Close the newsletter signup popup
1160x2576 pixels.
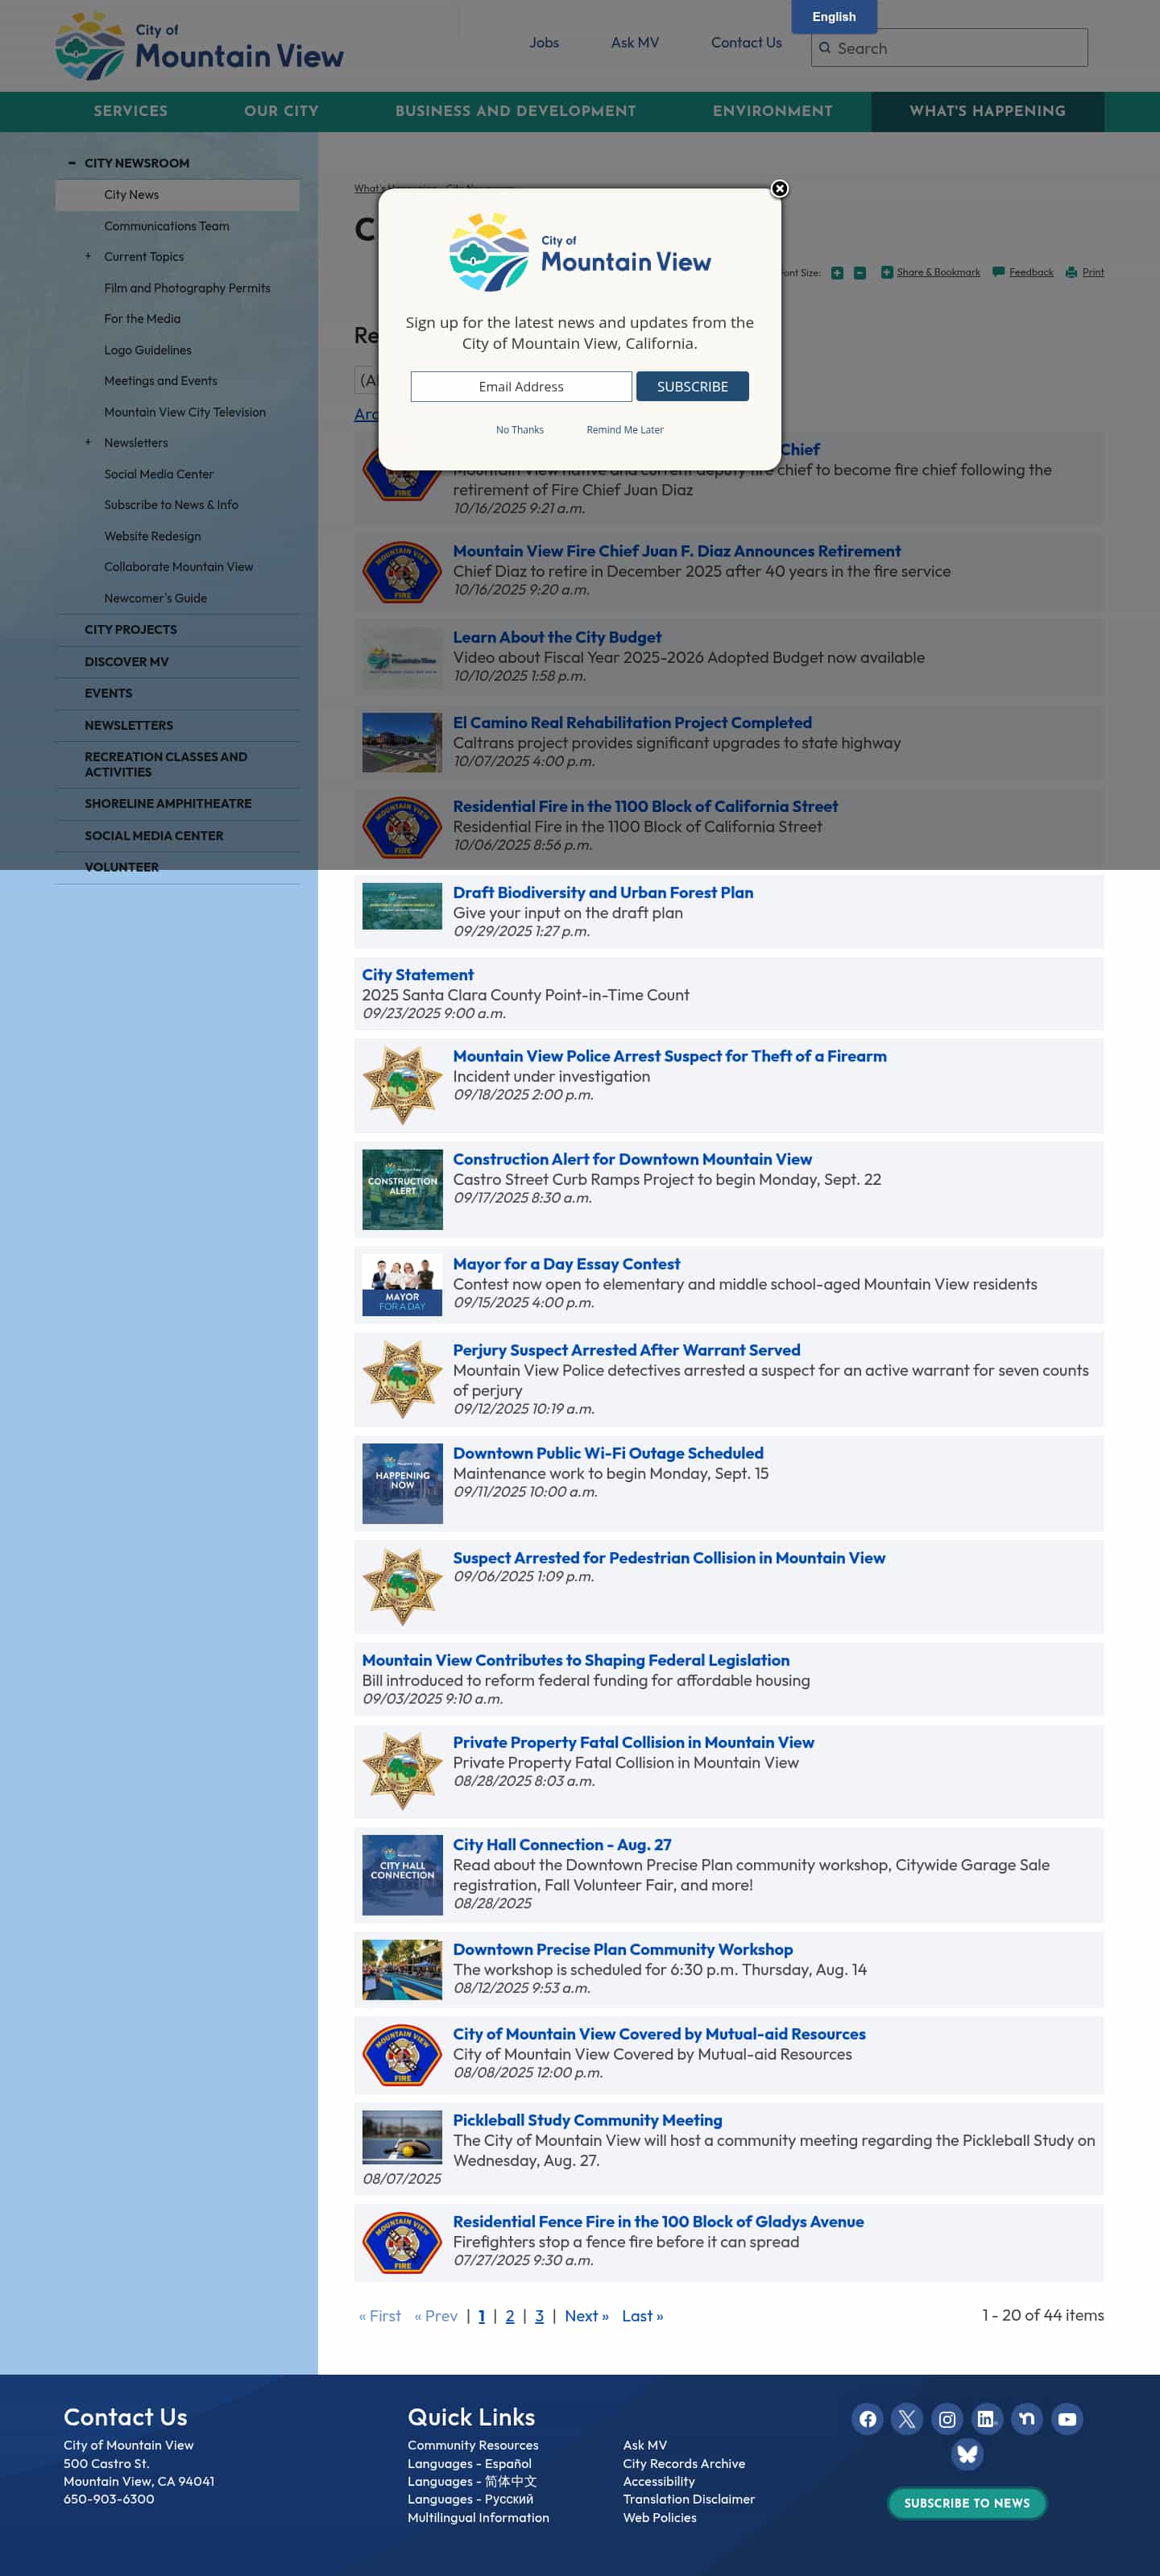[x=780, y=189]
